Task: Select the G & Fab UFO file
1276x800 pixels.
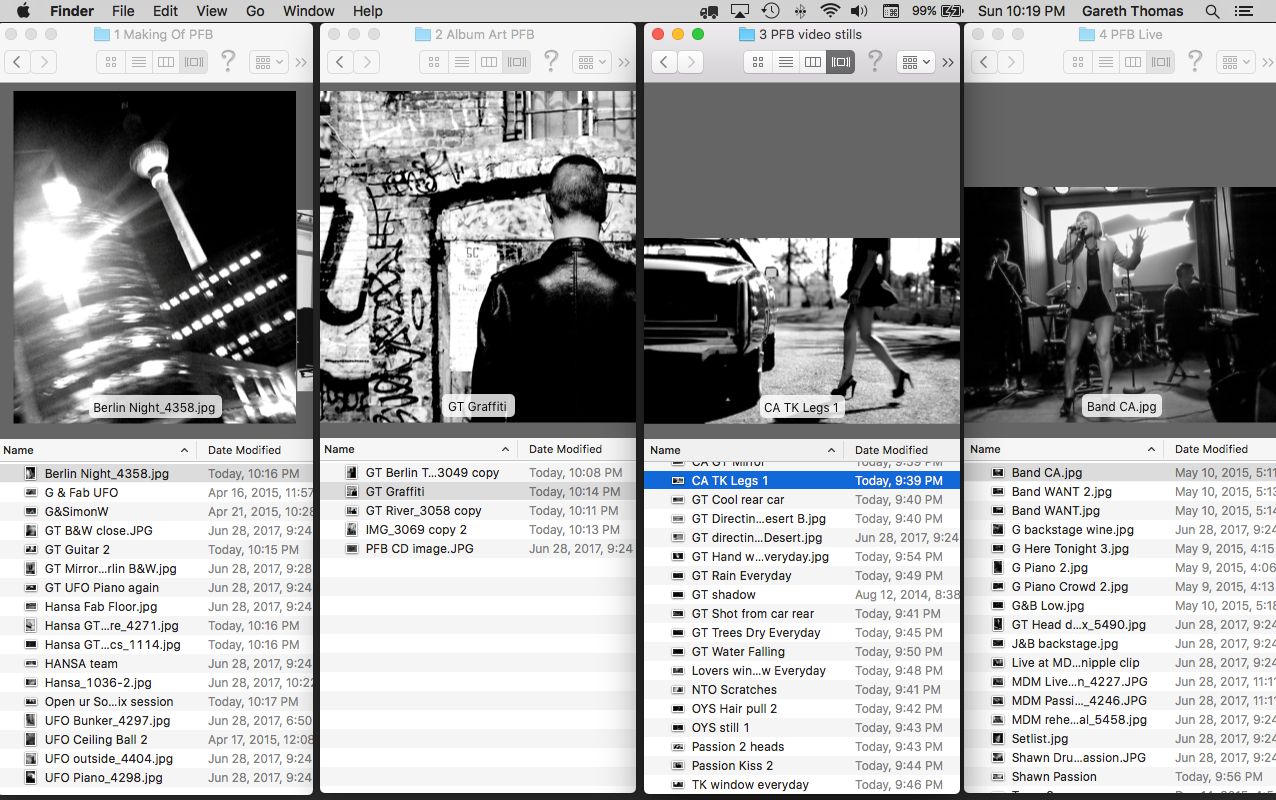Action: click(x=156, y=493)
